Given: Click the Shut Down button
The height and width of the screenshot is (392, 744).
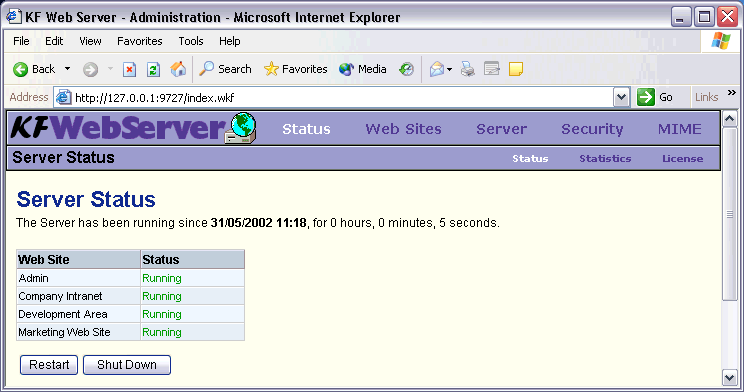Looking at the screenshot, I should [127, 365].
